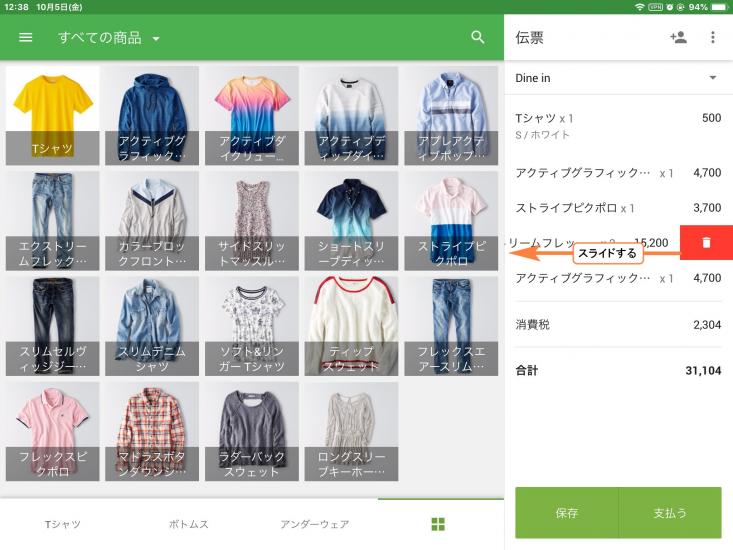Tap the 伝票 ticket header title

pyautogui.click(x=529, y=37)
